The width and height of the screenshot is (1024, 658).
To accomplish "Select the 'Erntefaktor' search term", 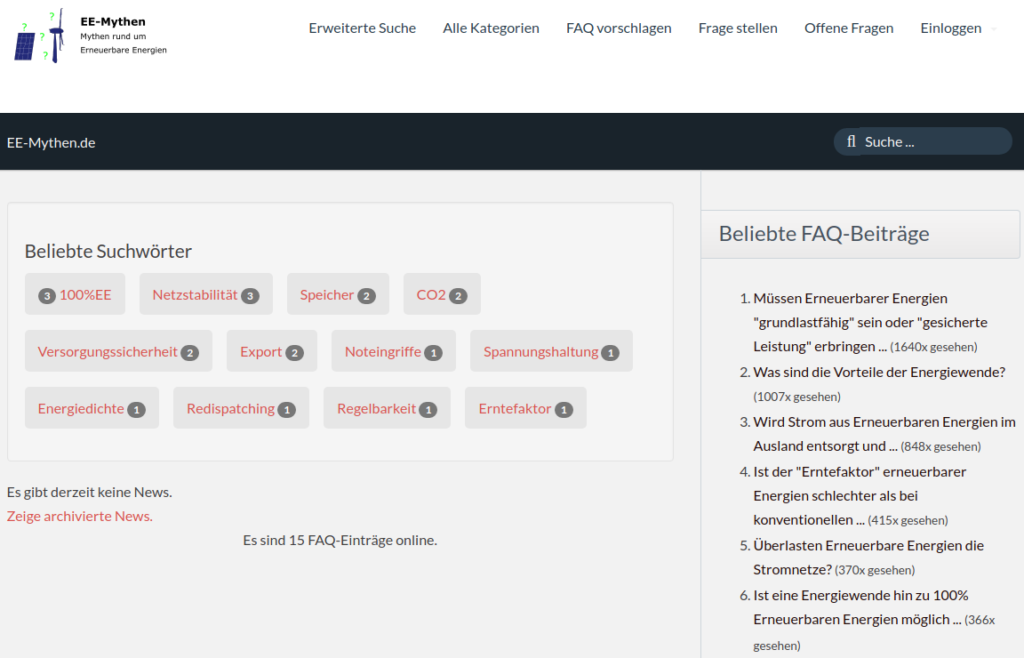I will [525, 408].
